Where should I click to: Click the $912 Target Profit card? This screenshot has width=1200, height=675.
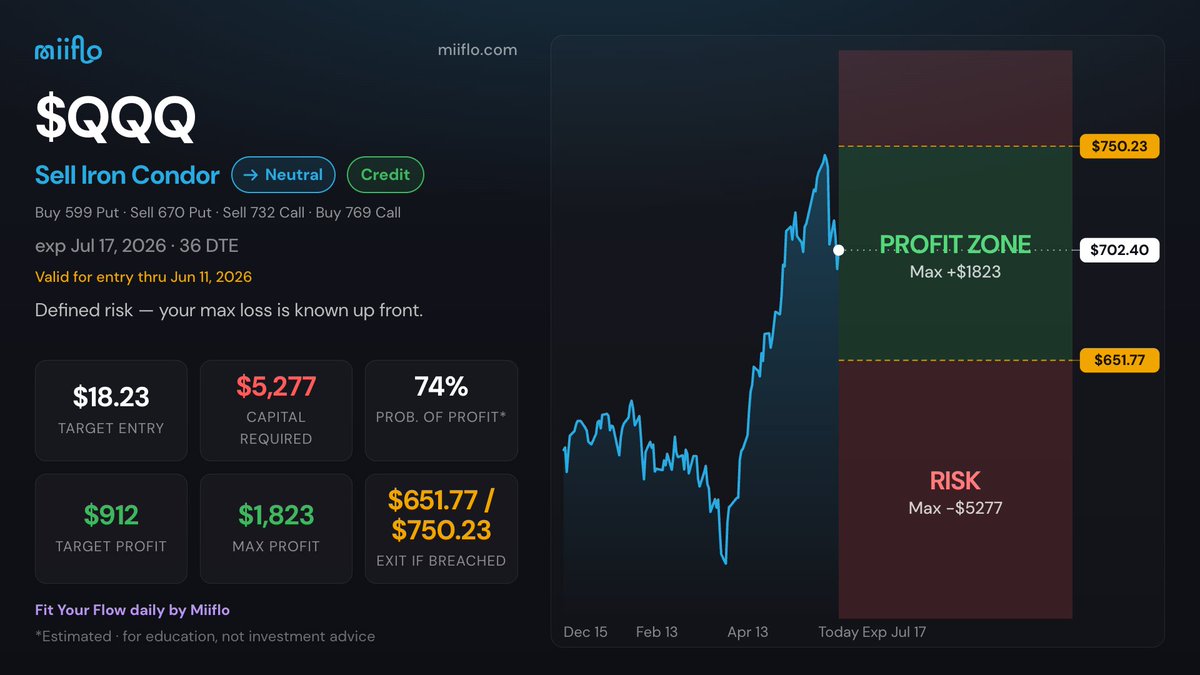[x=111, y=528]
